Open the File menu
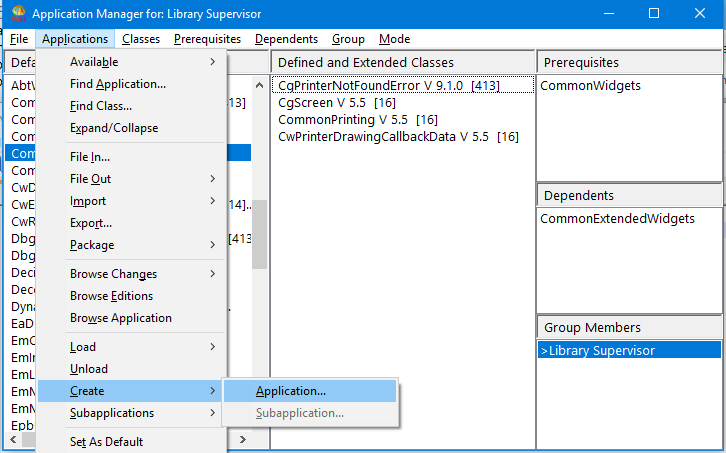 (19, 39)
